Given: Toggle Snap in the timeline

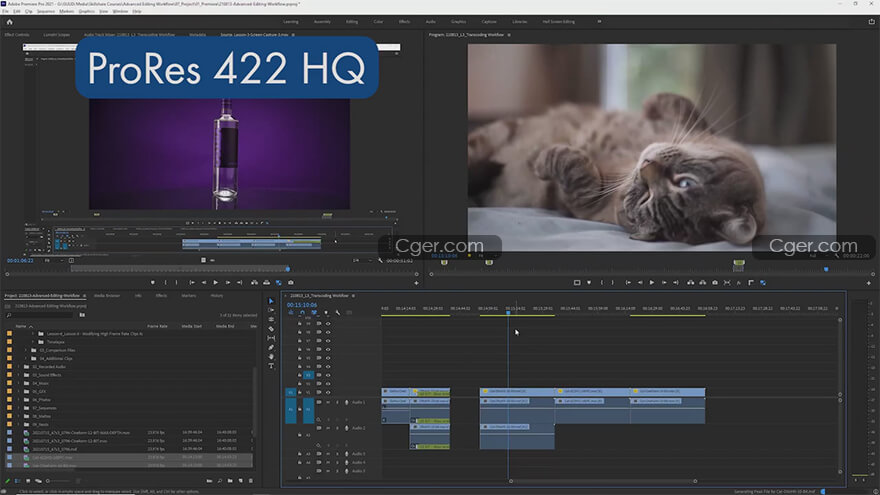Looking at the screenshot, I should coord(302,313).
